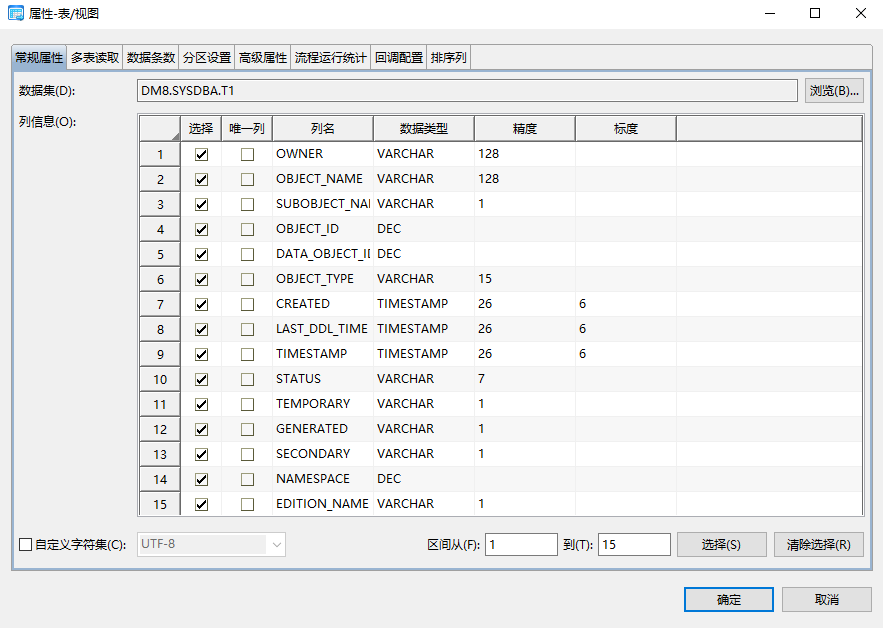Confirm with the 确定 button

[x=729, y=599]
